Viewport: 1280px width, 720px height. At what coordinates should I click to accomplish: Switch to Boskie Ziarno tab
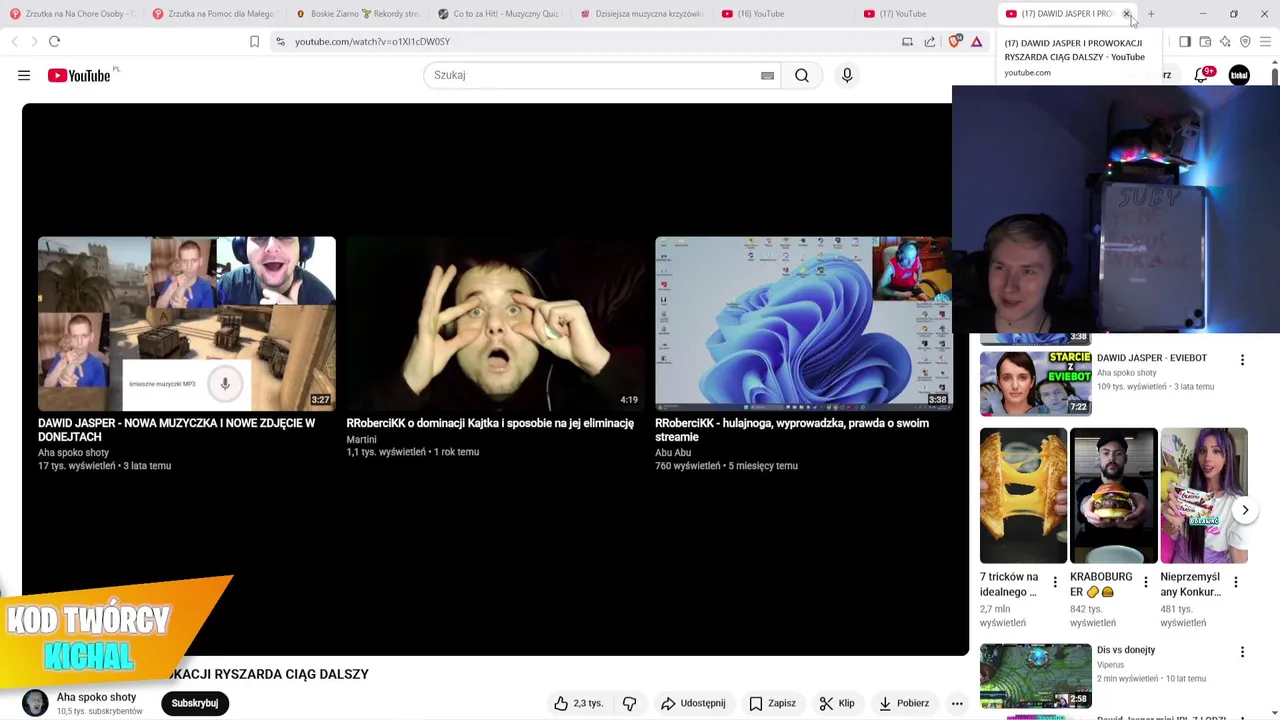[x=357, y=14]
